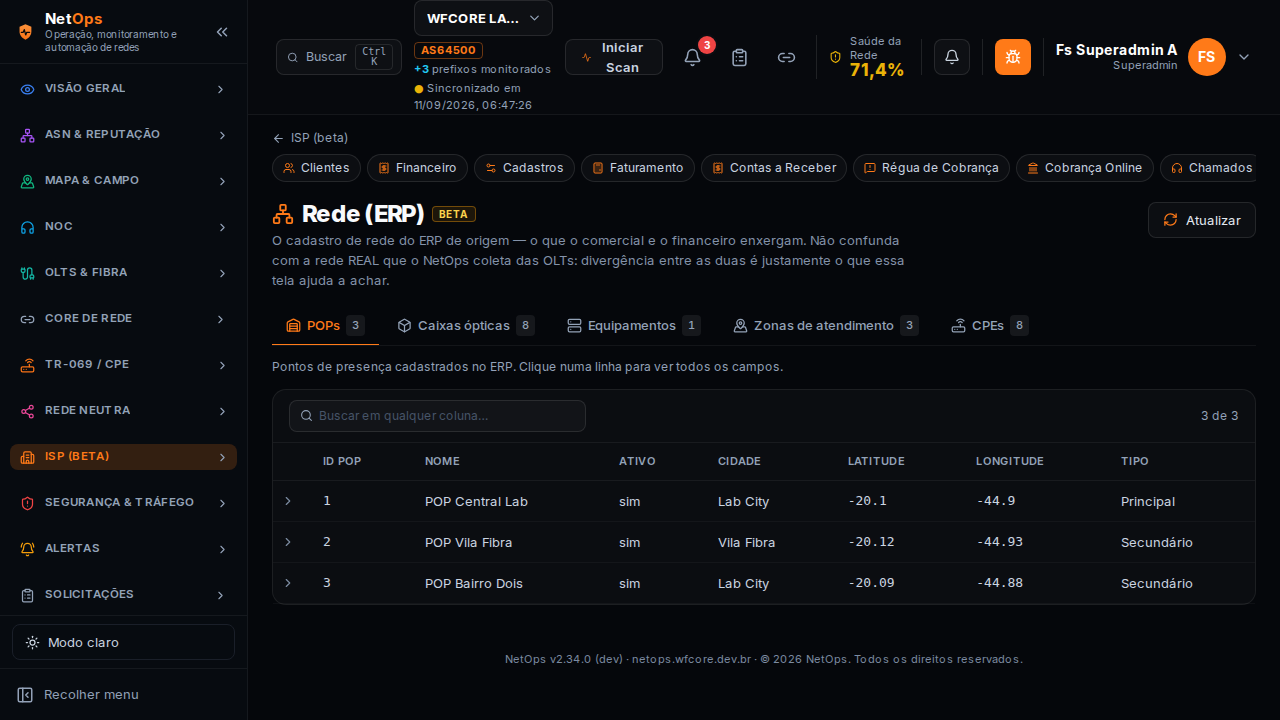Click the '+3 prefixos monitorados' text
Viewport: 1280px width, 720px height.
(x=483, y=69)
